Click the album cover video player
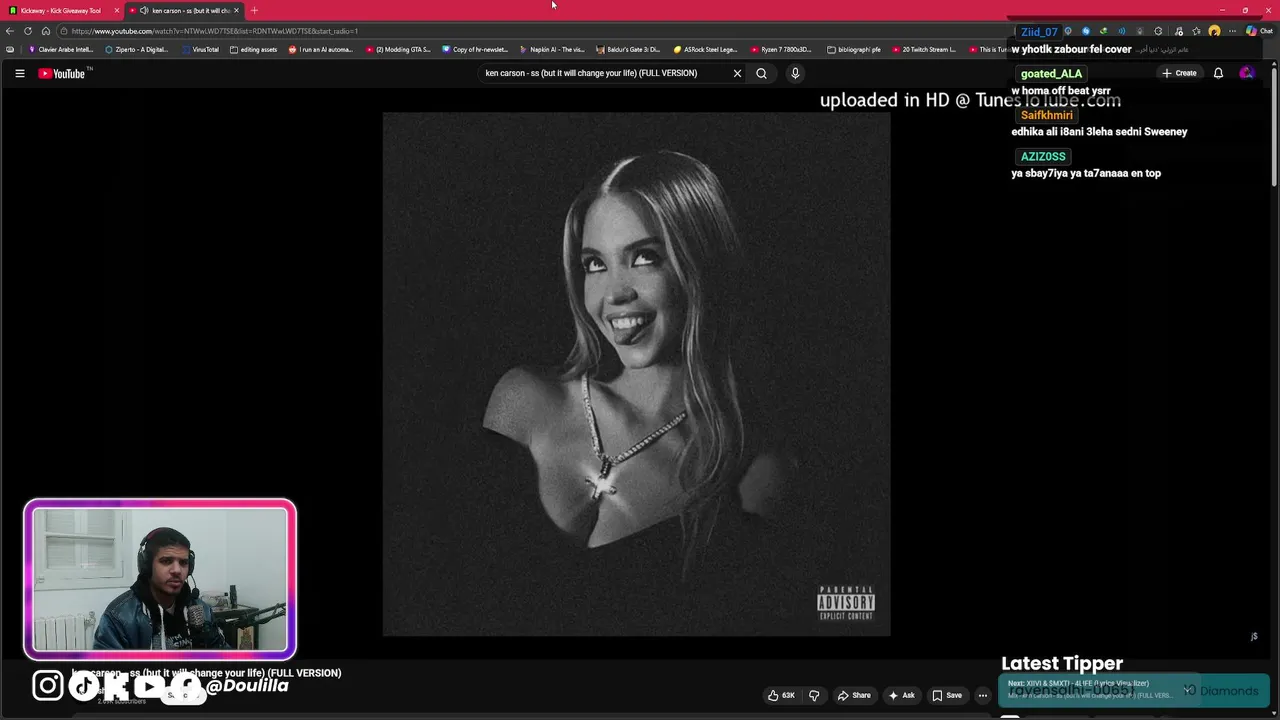Screen dimensions: 1280x720 pyautogui.click(x=636, y=374)
